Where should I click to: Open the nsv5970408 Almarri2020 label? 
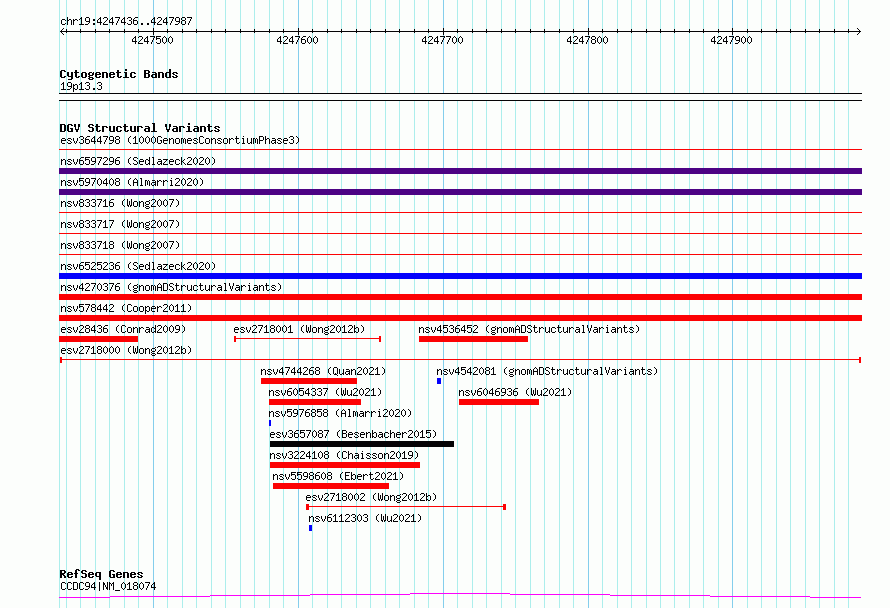coord(132,182)
